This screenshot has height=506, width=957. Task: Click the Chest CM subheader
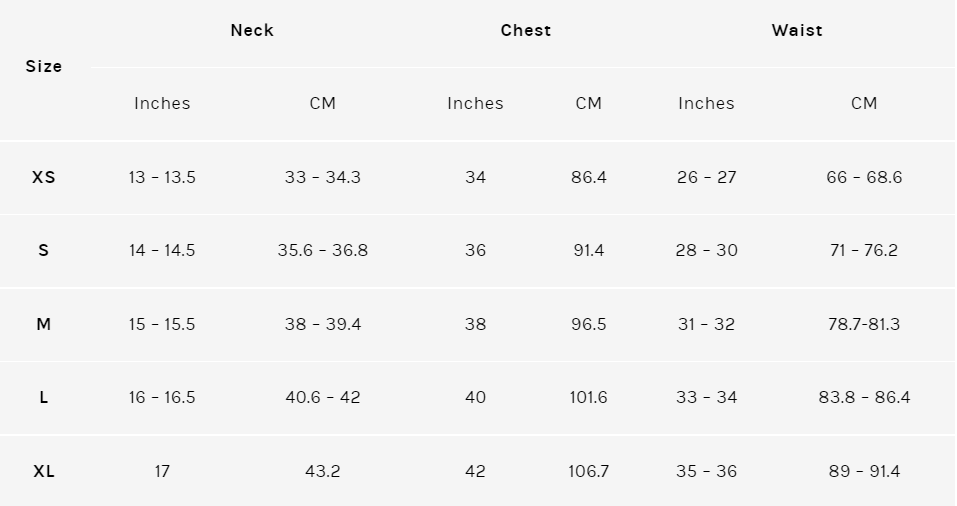[x=589, y=103]
